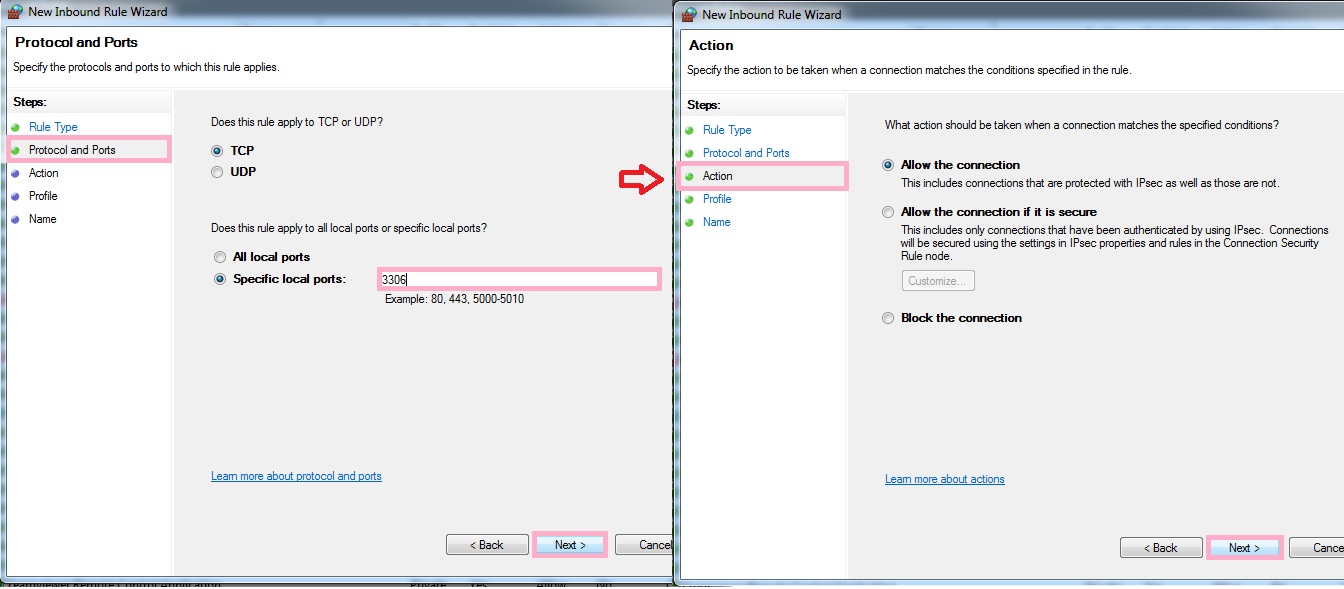Click the firewall icon in right wizard title bar

point(689,14)
